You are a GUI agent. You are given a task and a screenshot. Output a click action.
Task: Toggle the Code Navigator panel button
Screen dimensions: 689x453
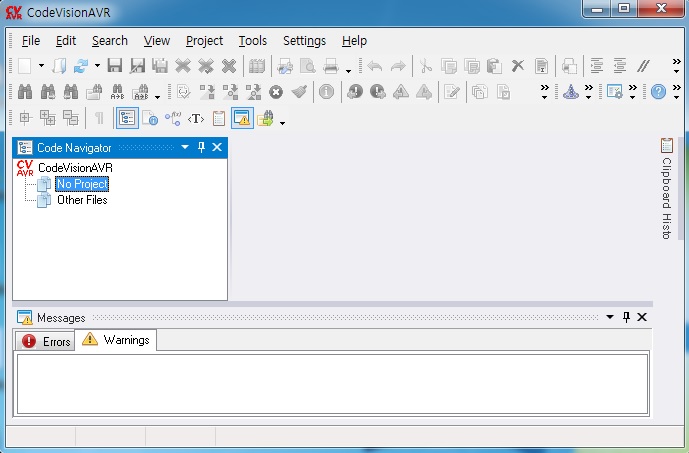coord(127,118)
